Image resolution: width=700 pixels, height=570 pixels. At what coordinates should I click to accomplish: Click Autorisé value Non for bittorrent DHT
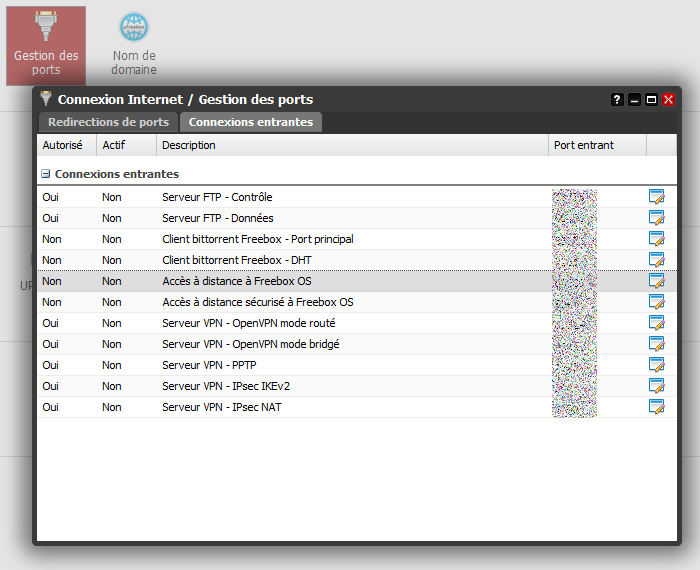(x=52, y=260)
